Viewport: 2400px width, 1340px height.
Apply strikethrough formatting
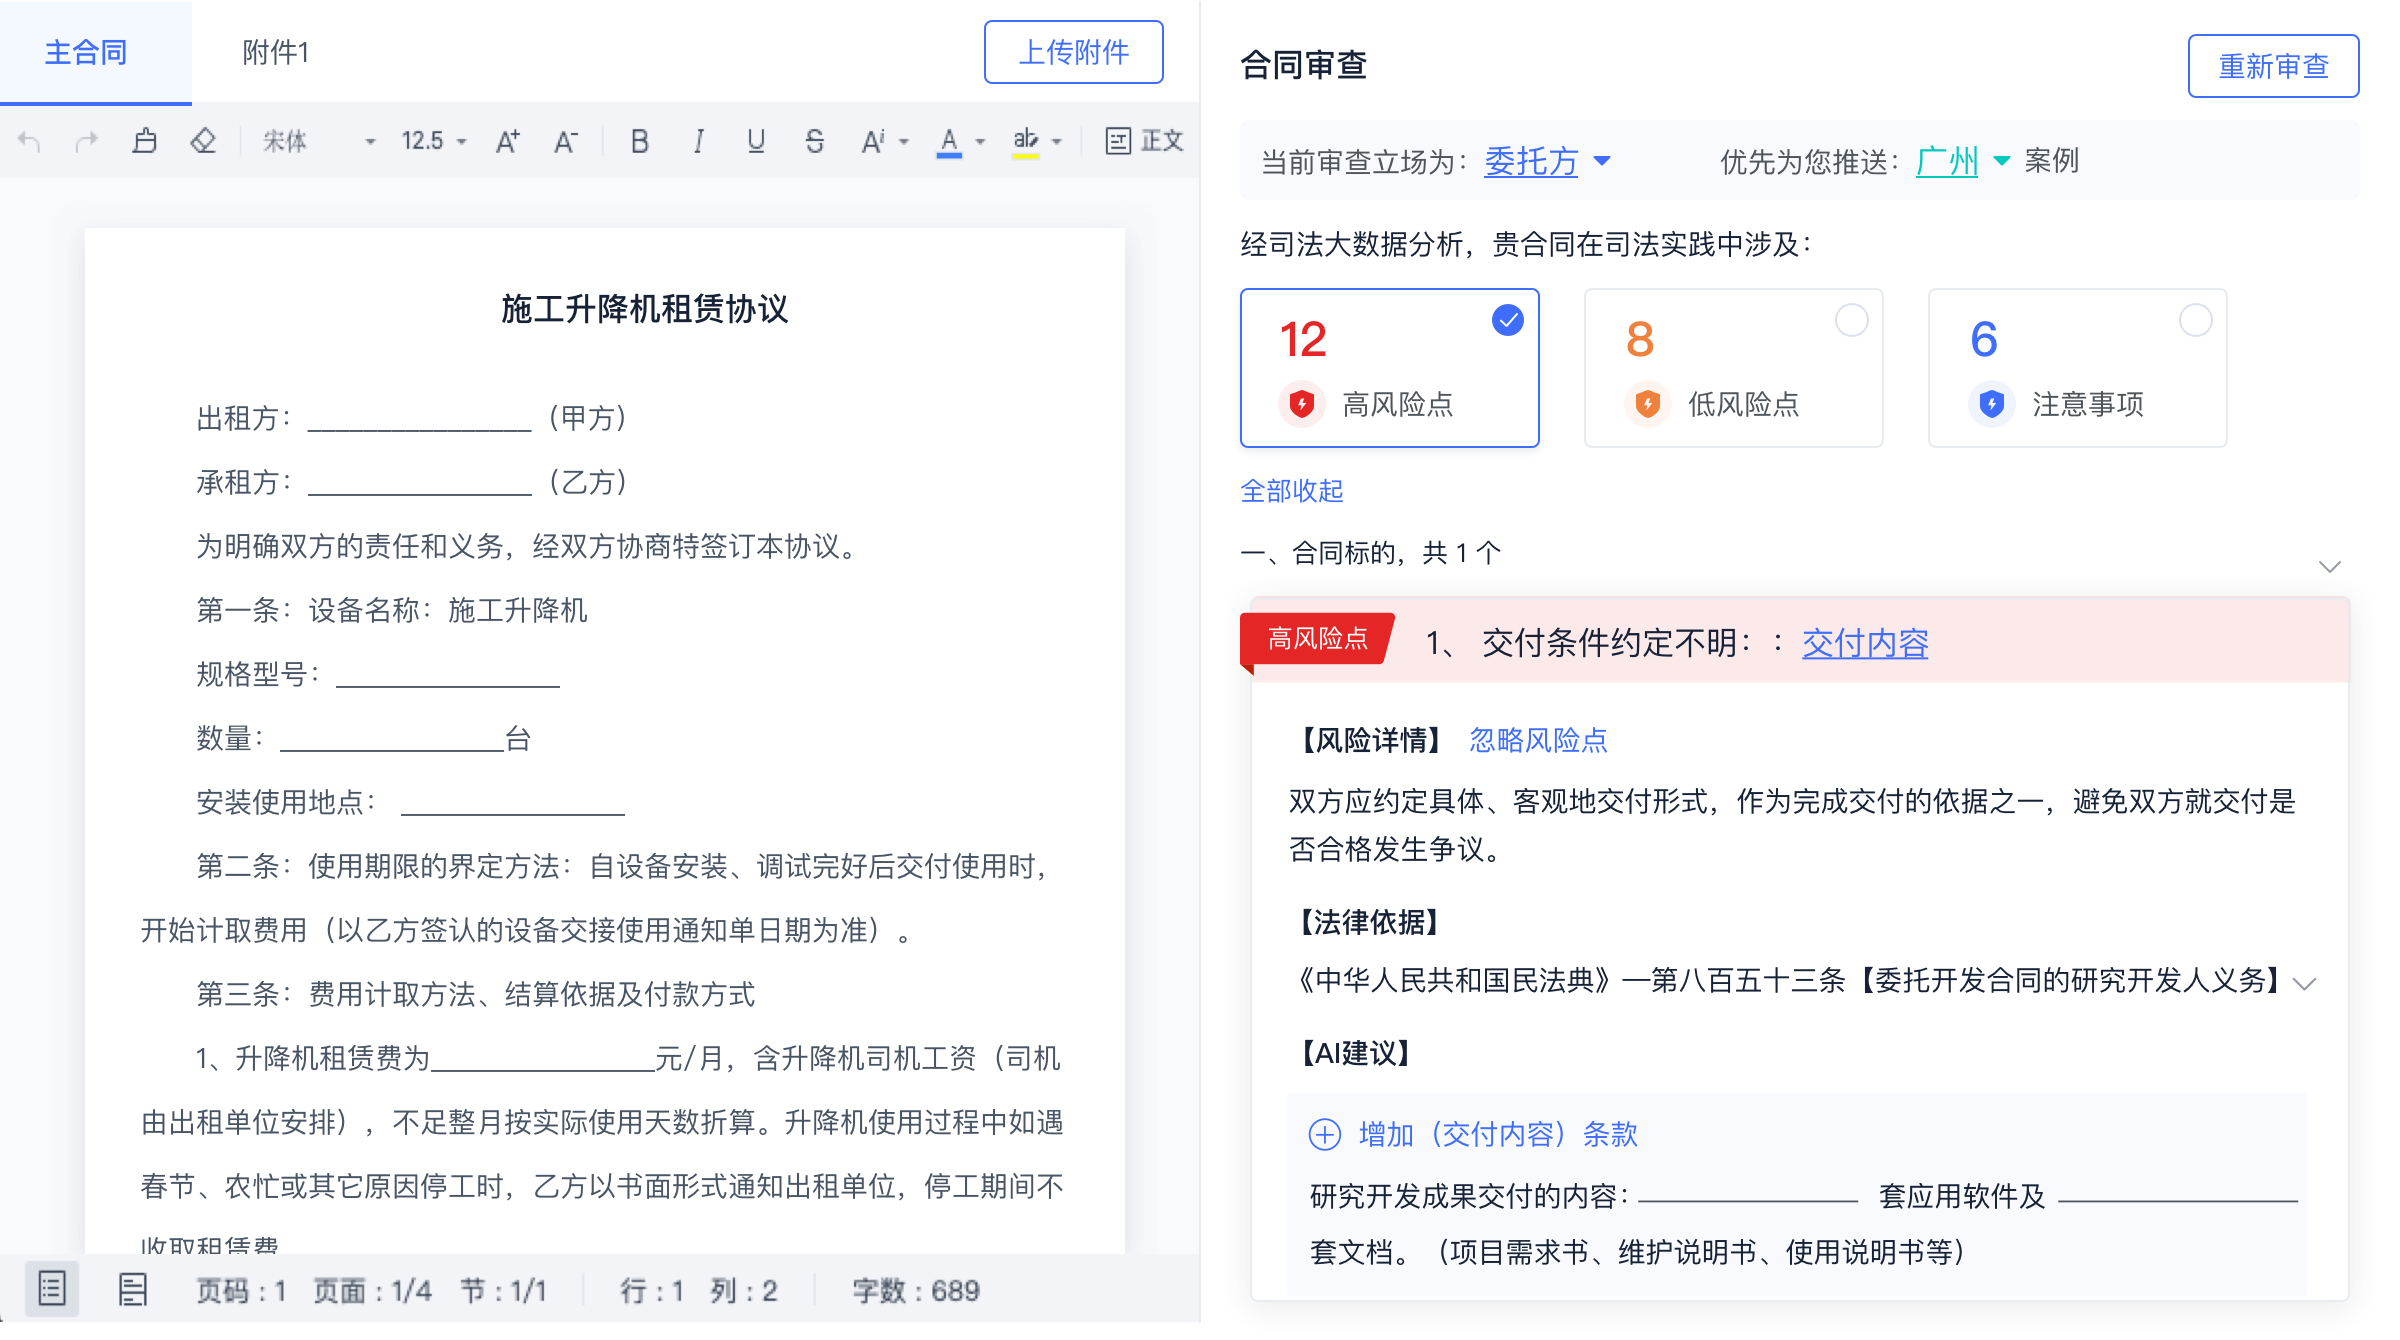[814, 142]
